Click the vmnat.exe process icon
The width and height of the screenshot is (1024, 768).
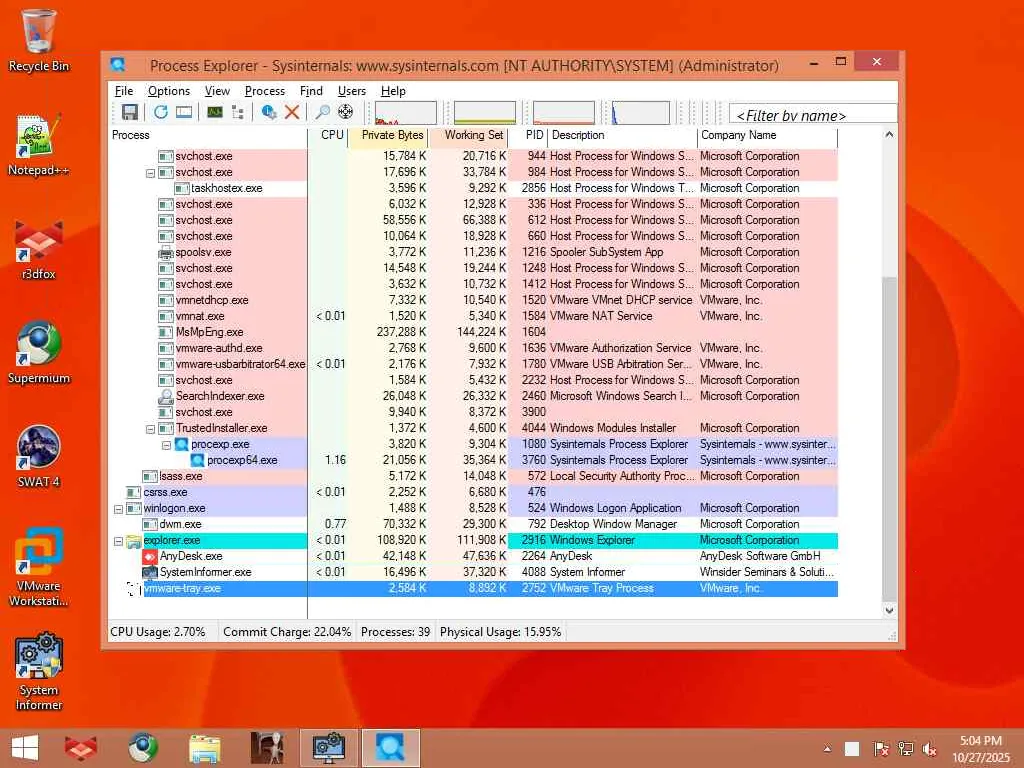click(166, 316)
